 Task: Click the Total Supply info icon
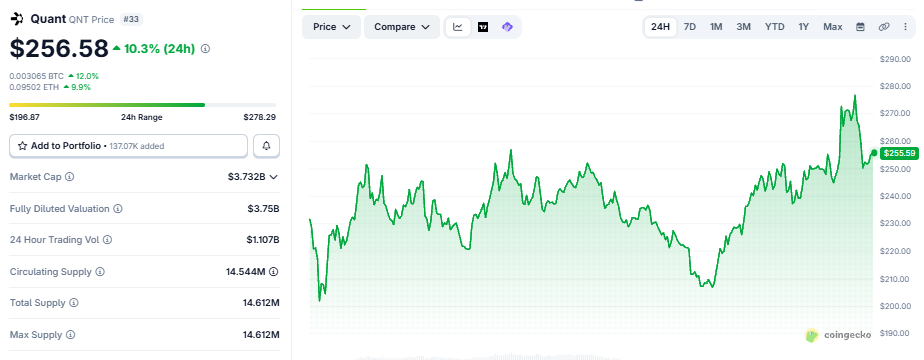coord(74,303)
